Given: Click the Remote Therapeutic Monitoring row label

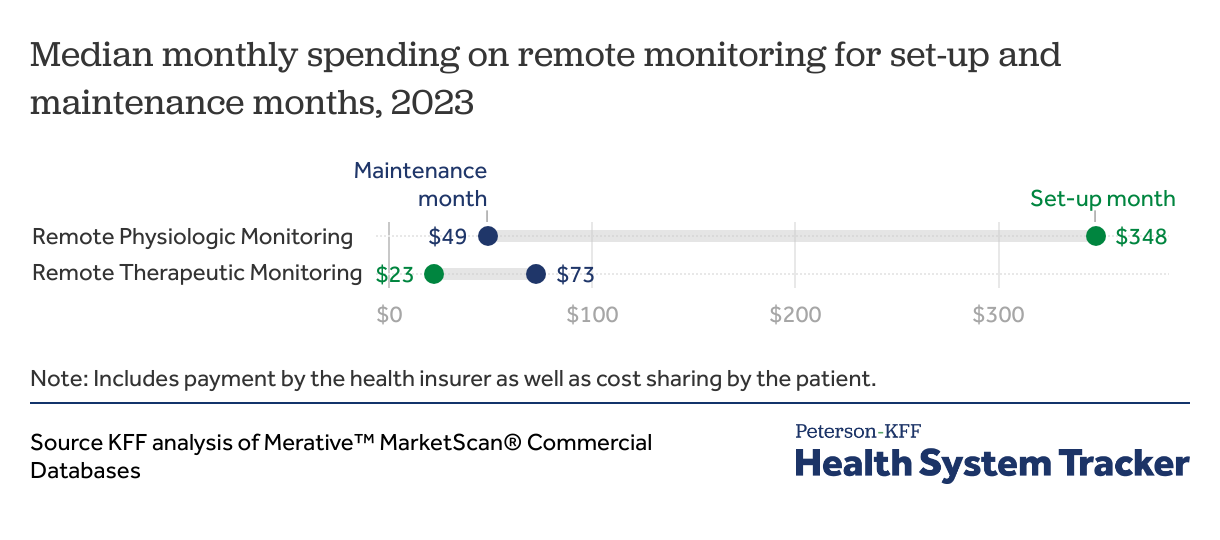Looking at the screenshot, I should 197,272.
